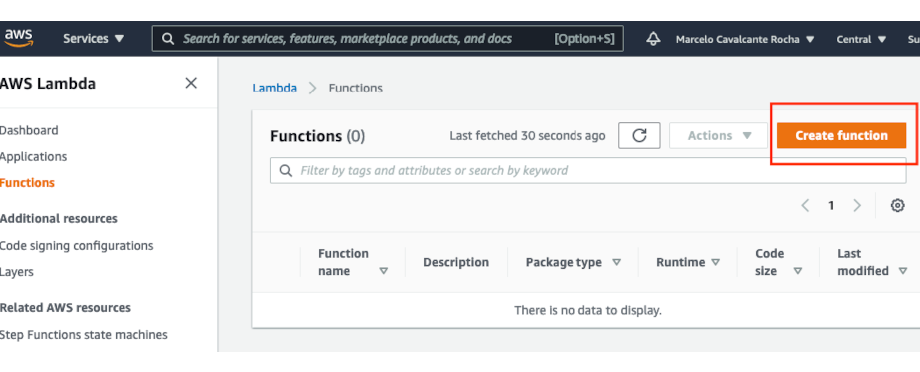Click the AWS logo home icon
This screenshot has height=372, width=920.
(19, 38)
